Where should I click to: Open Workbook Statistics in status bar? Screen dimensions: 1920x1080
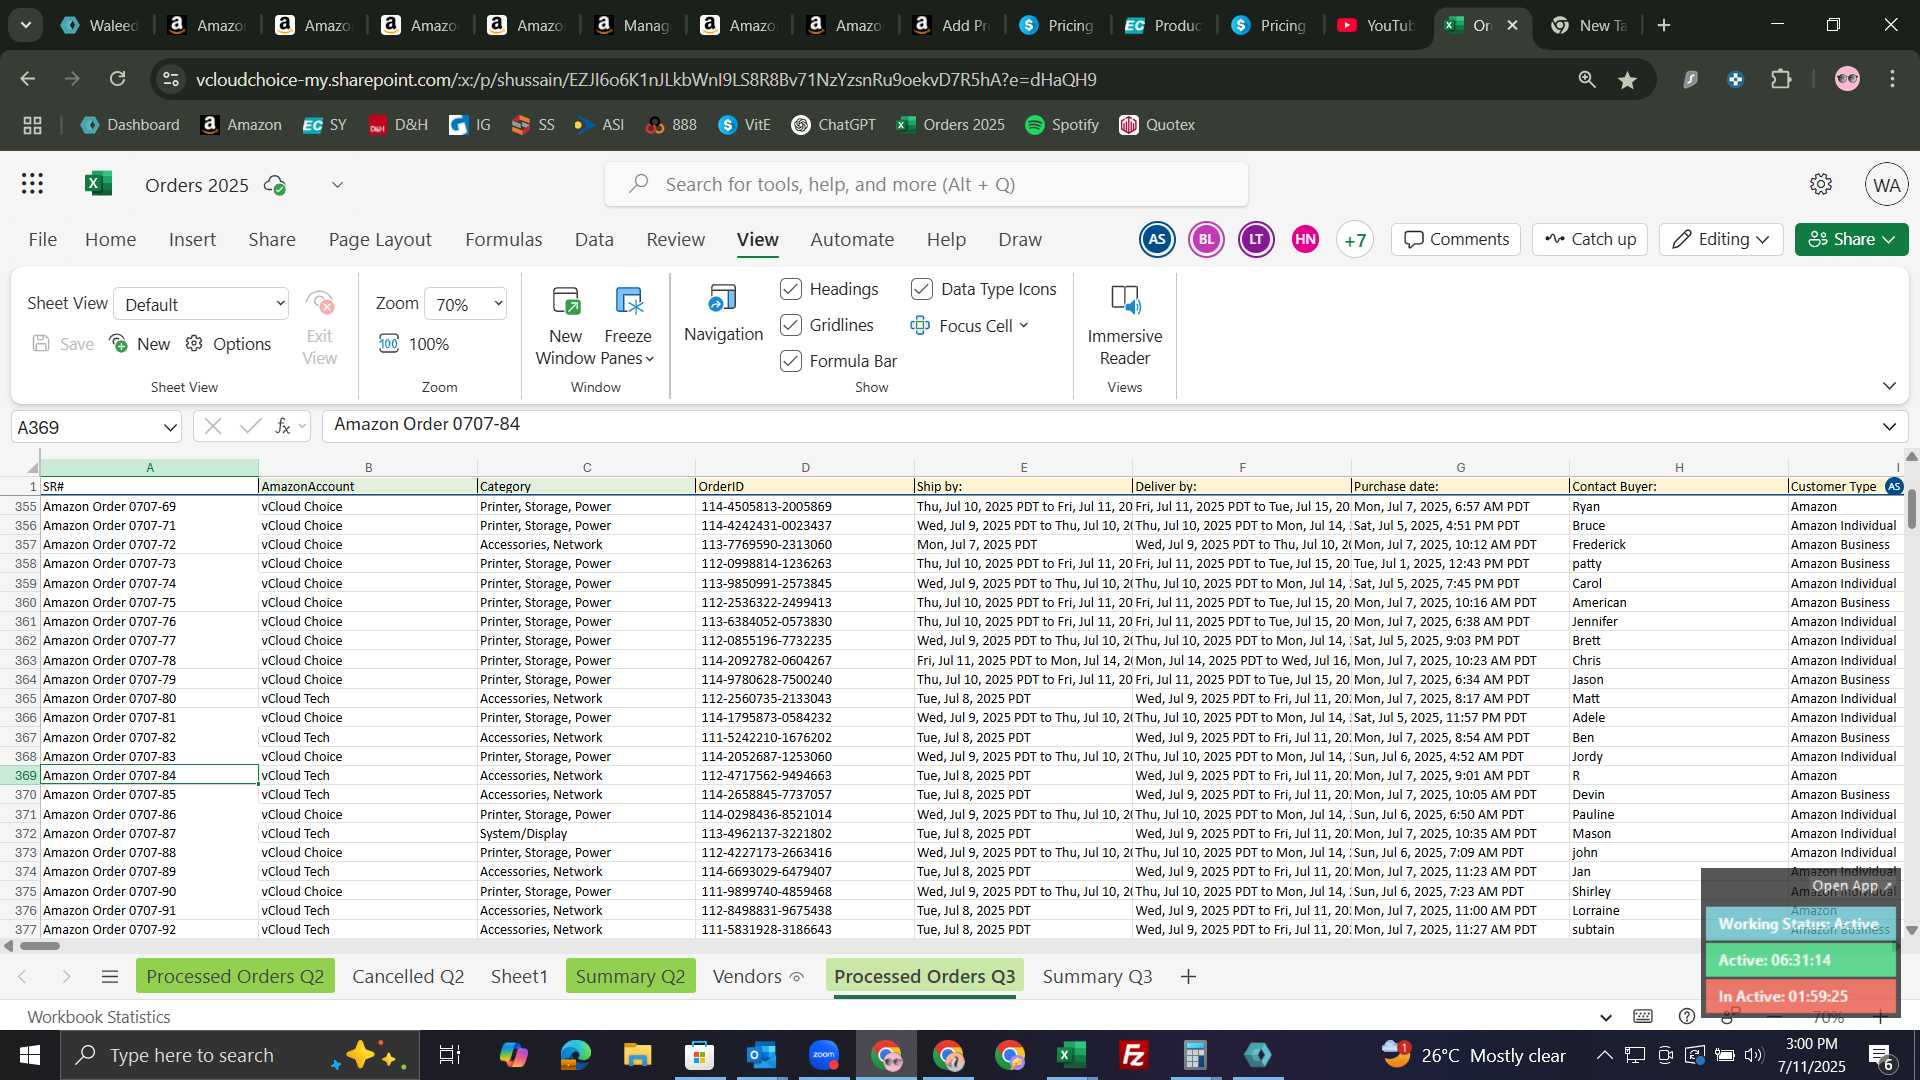pyautogui.click(x=99, y=1017)
